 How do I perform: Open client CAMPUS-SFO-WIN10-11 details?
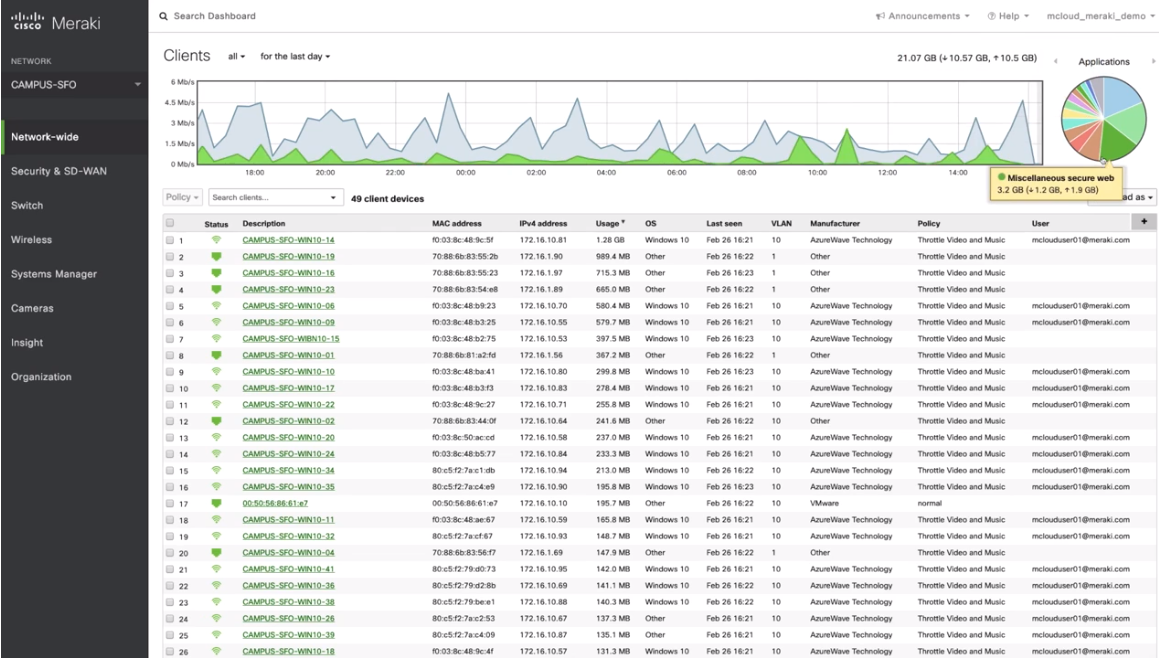[288, 520]
